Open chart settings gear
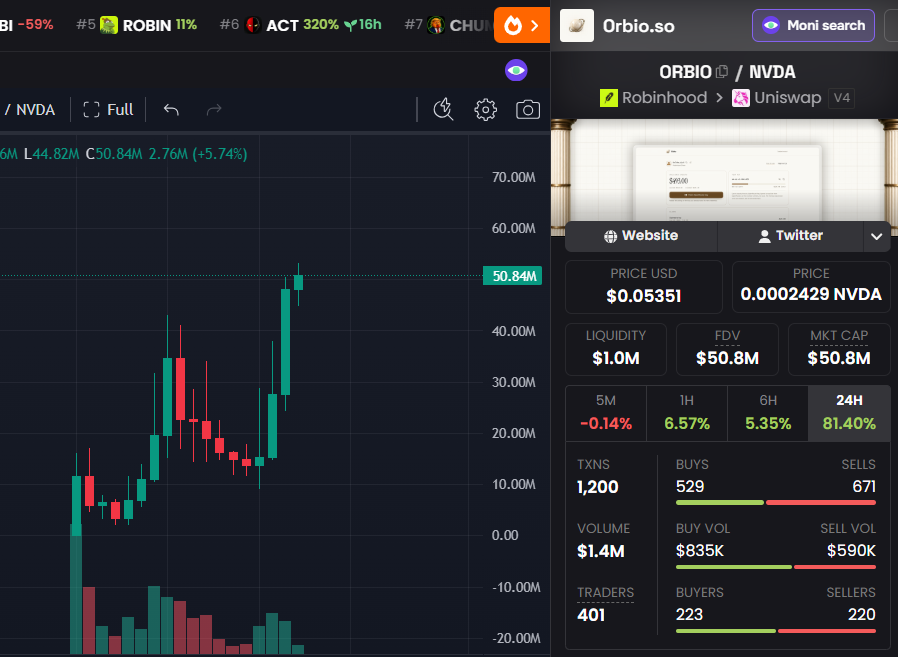 click(486, 109)
